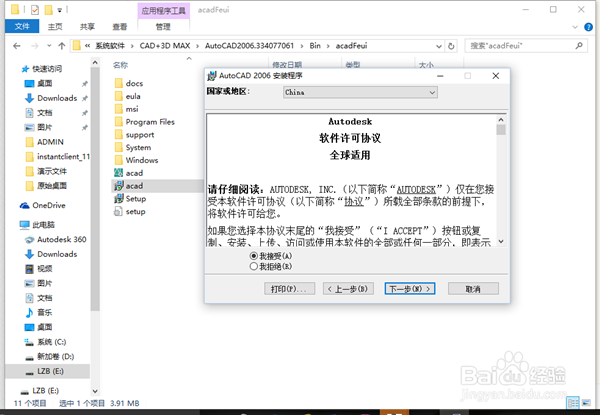Screen dimensions: 600x415
Task: Click the CAD+3D MAX breadcrumb
Action: click(x=165, y=46)
